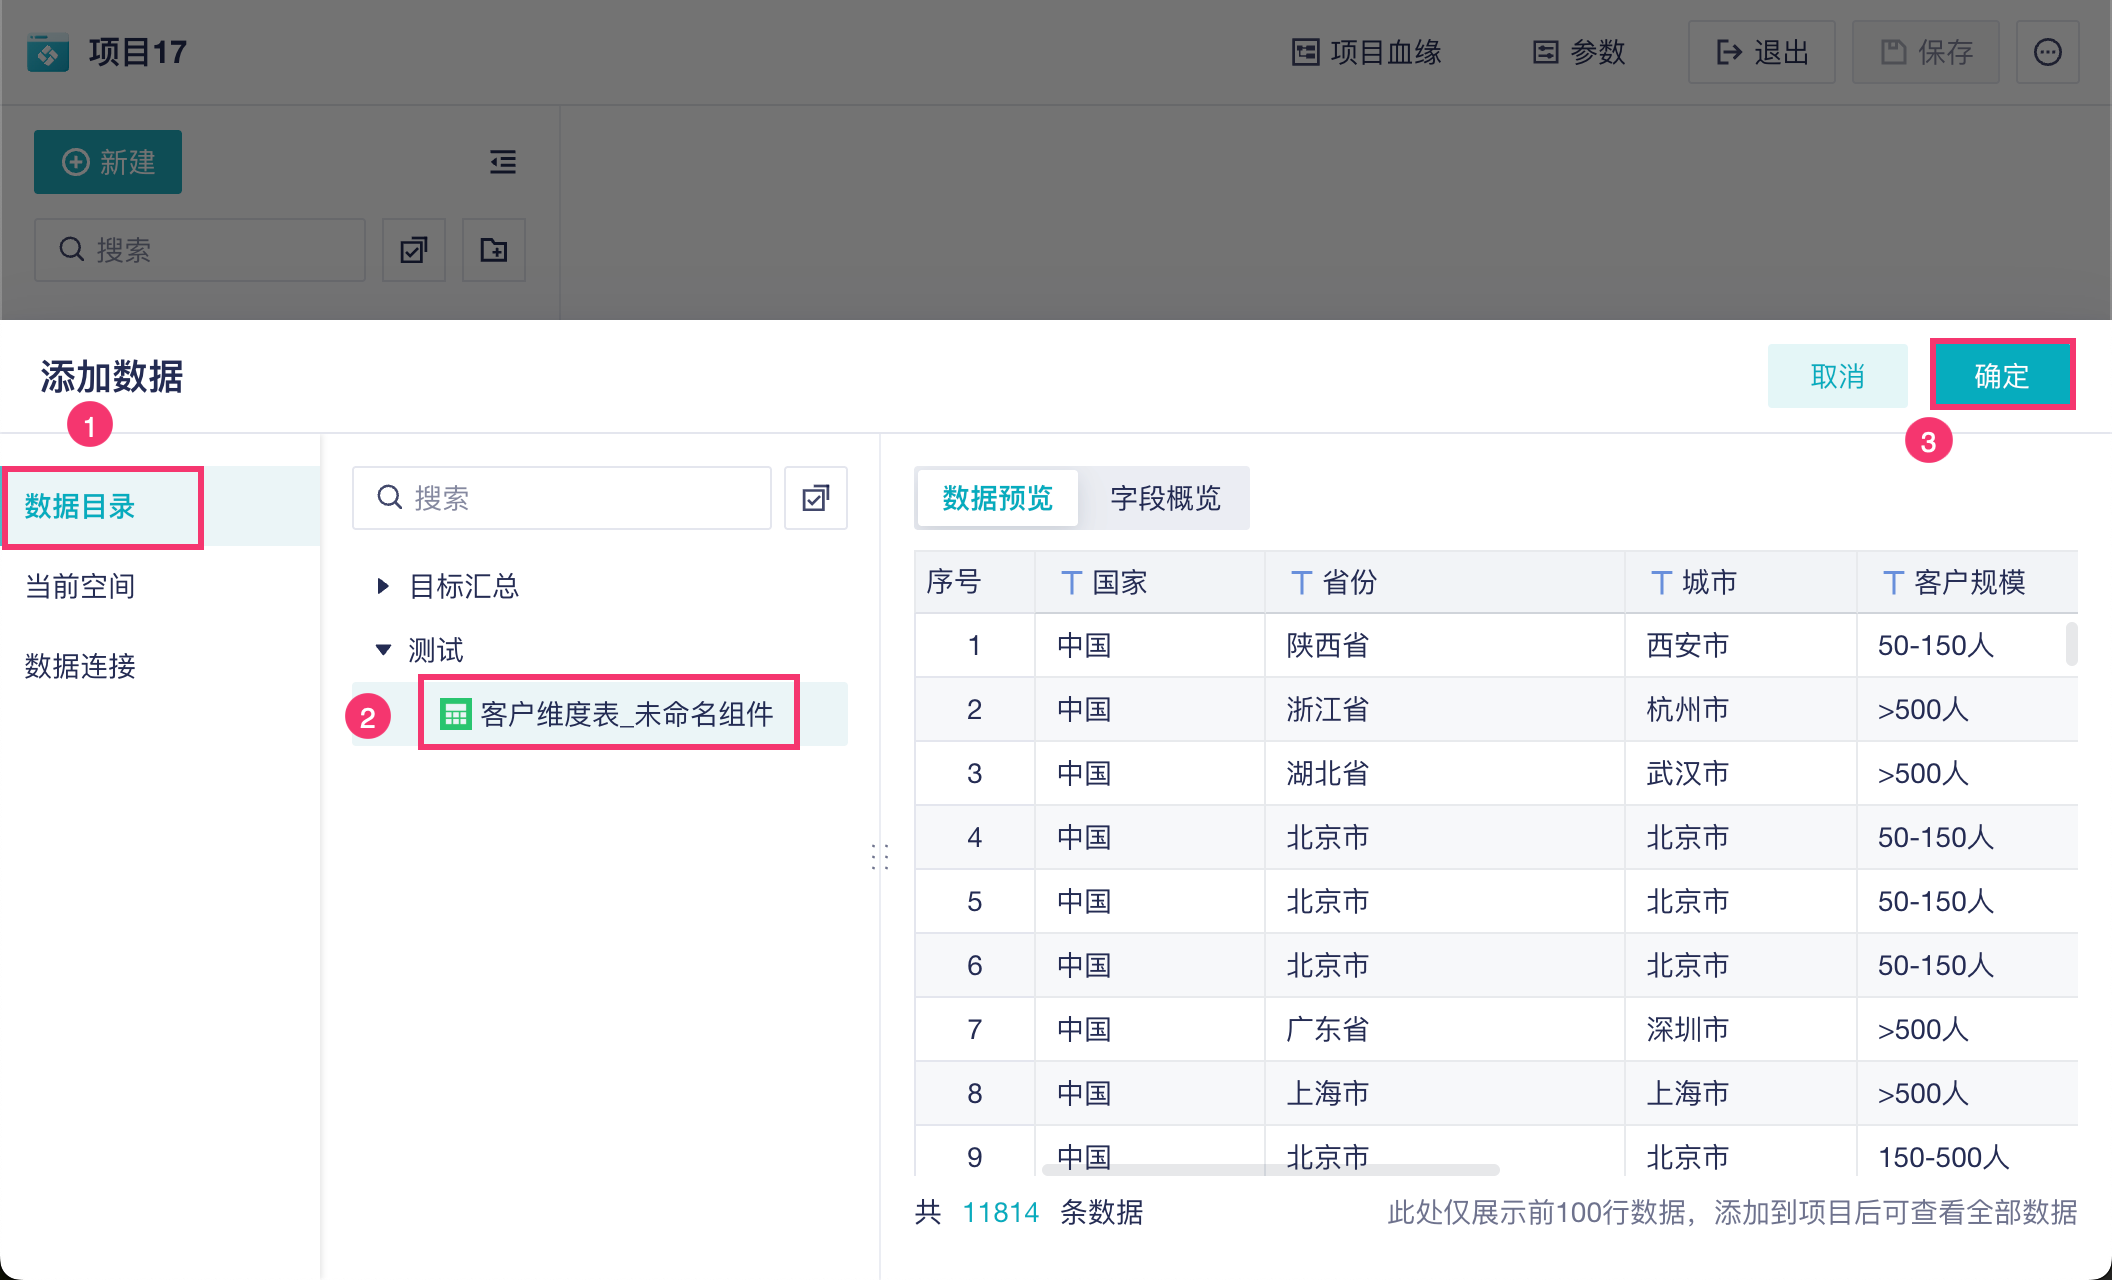Viewport: 2112px width, 1280px height.
Task: Switch to 字段概览 tab
Action: [1165, 498]
